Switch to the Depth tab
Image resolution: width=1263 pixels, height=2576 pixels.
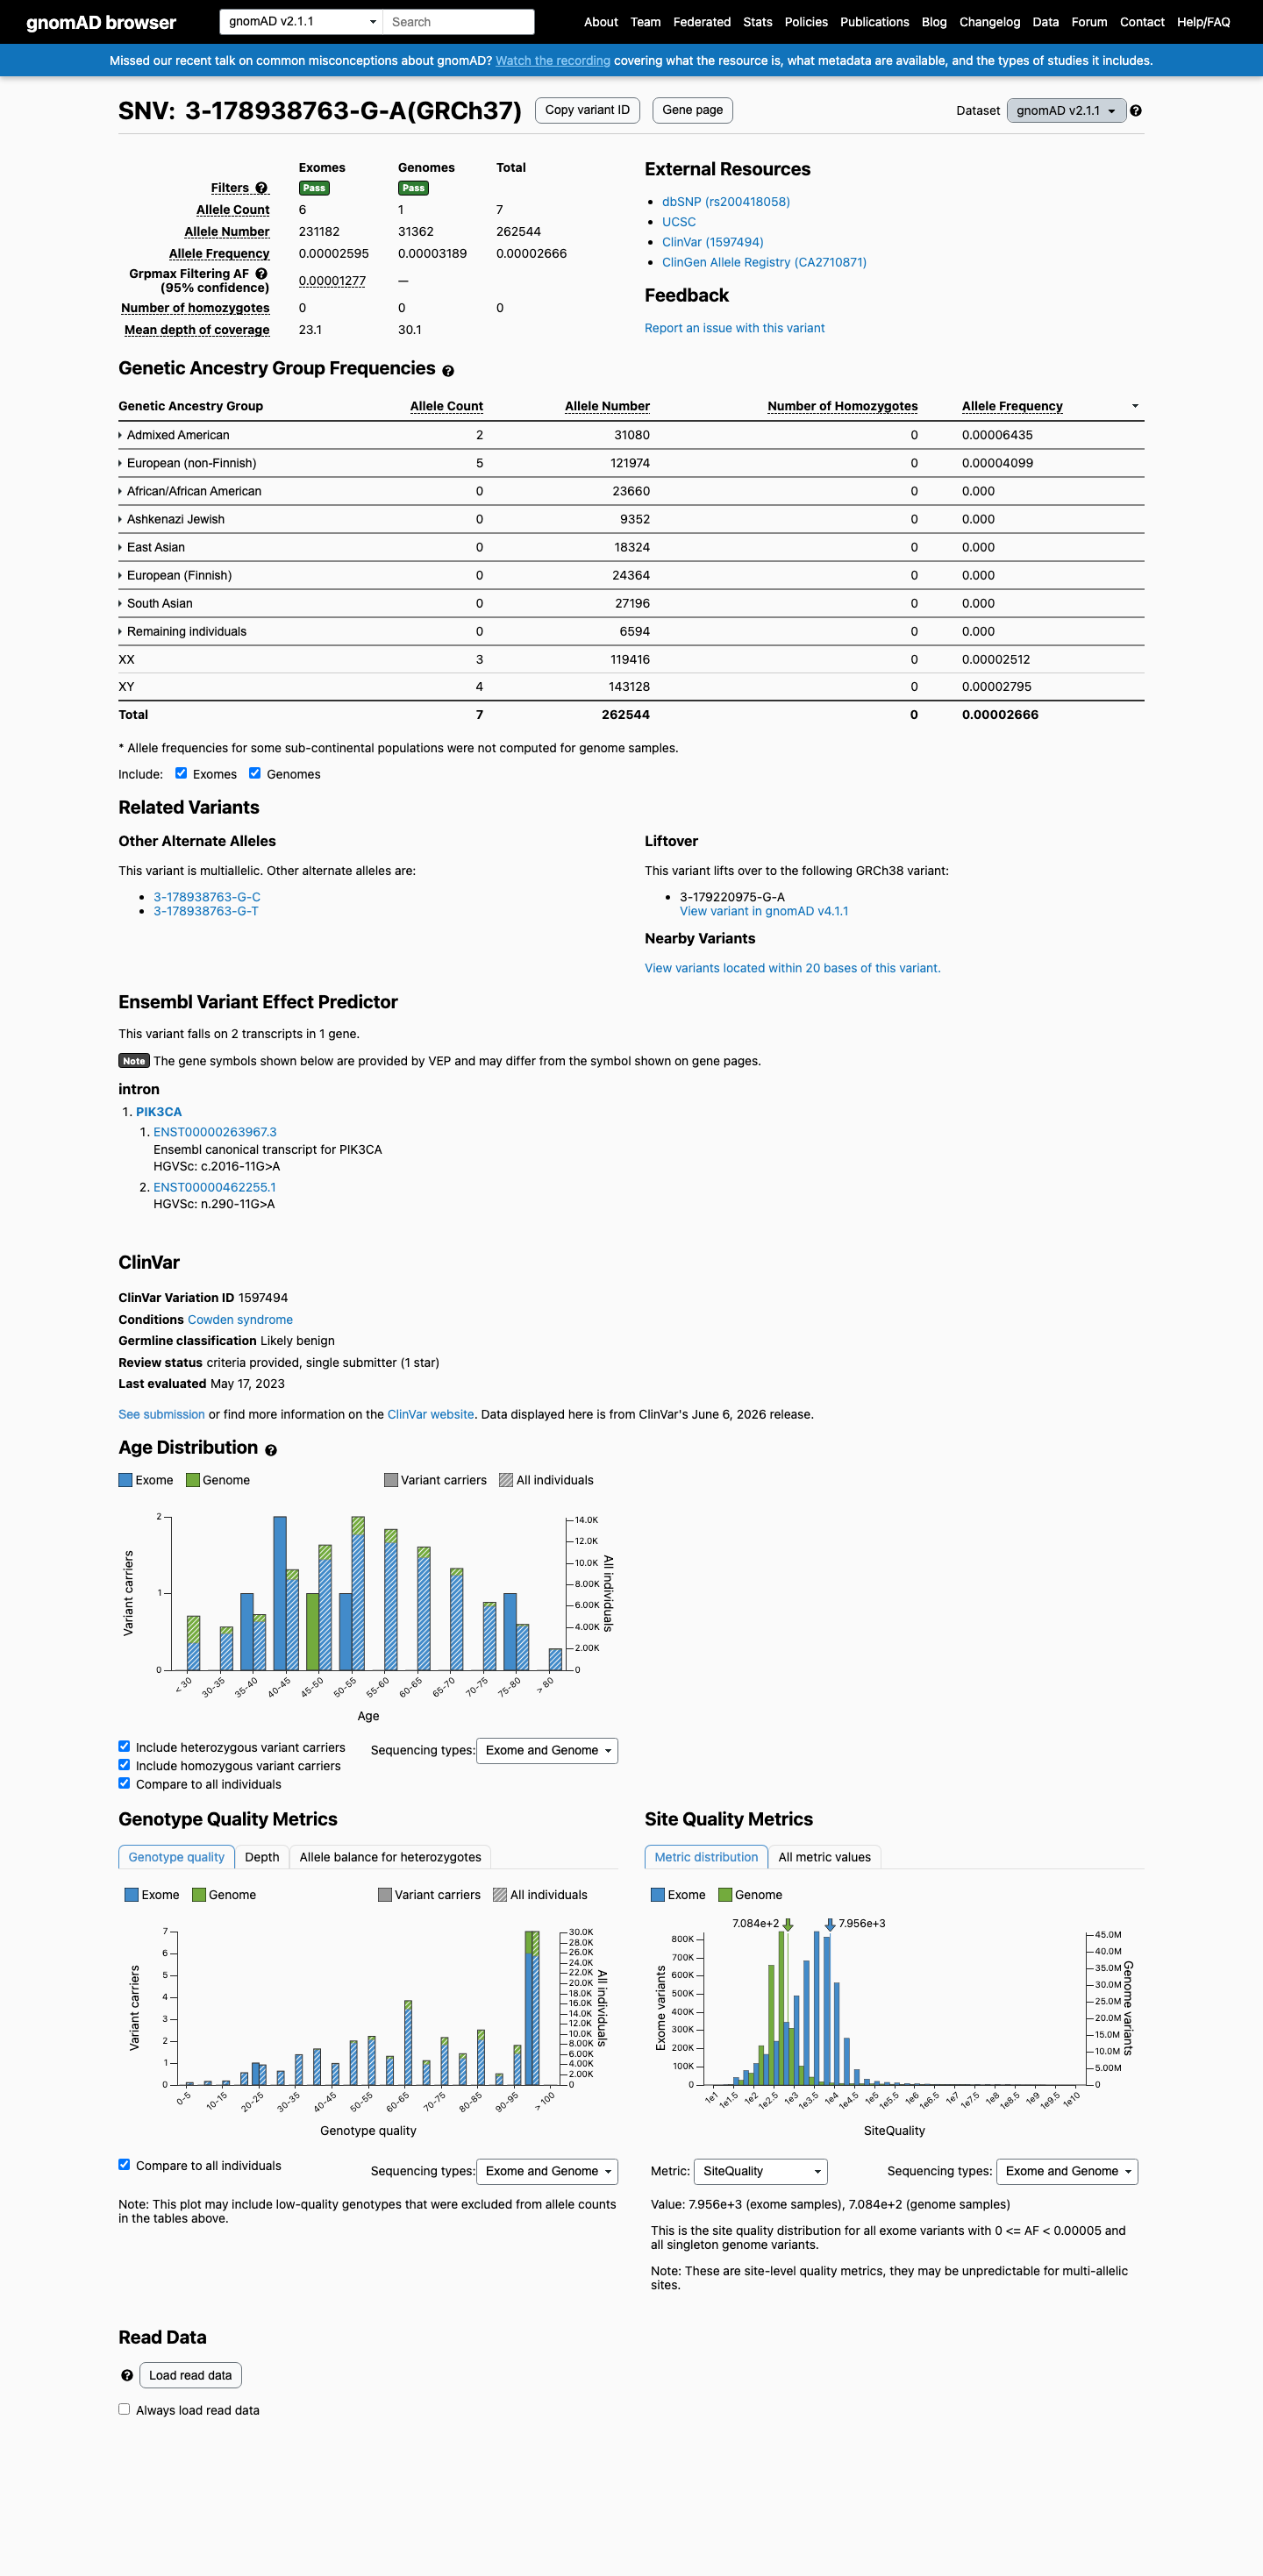click(262, 1857)
